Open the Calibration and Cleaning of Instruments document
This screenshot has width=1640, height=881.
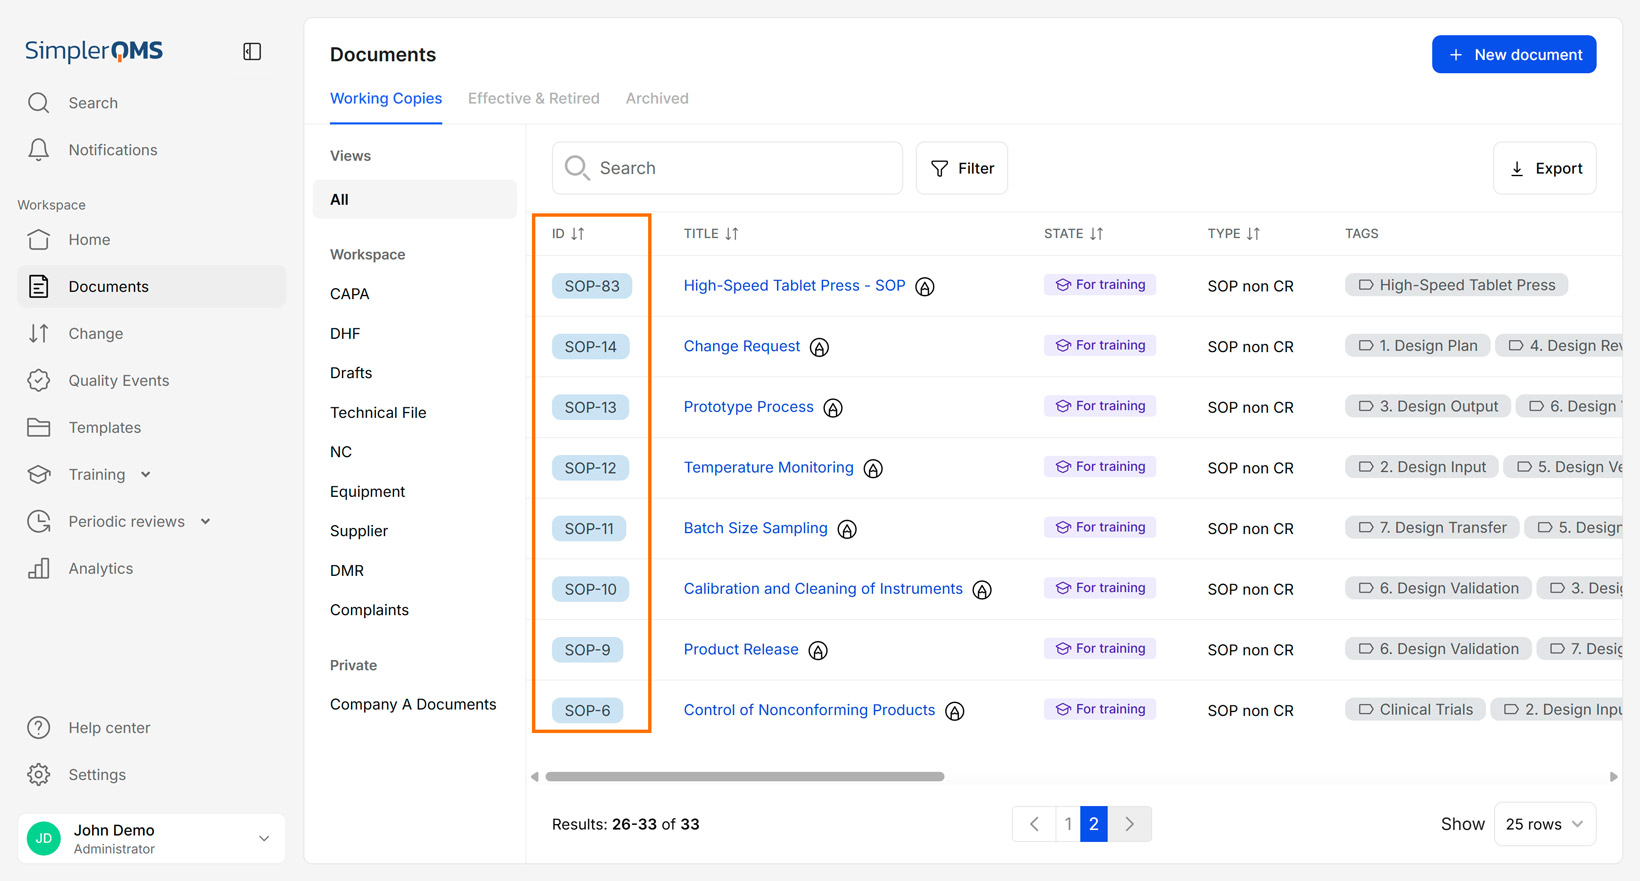point(823,589)
